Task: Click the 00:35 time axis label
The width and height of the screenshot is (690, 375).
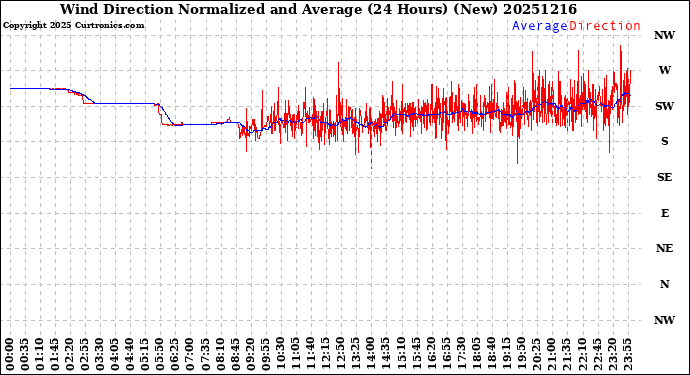Action: [25, 355]
